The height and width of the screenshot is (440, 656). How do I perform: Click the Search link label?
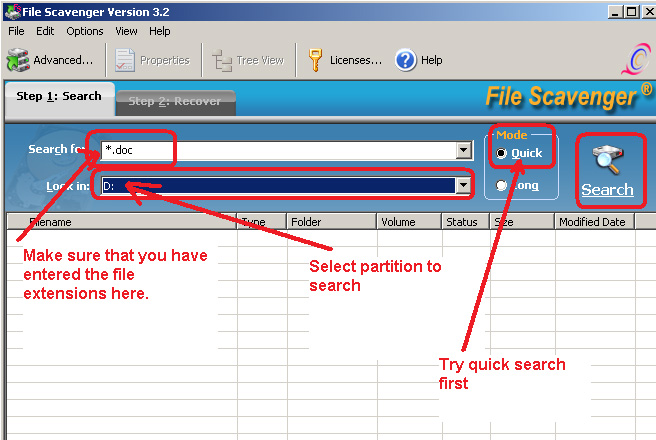pyautogui.click(x=607, y=189)
